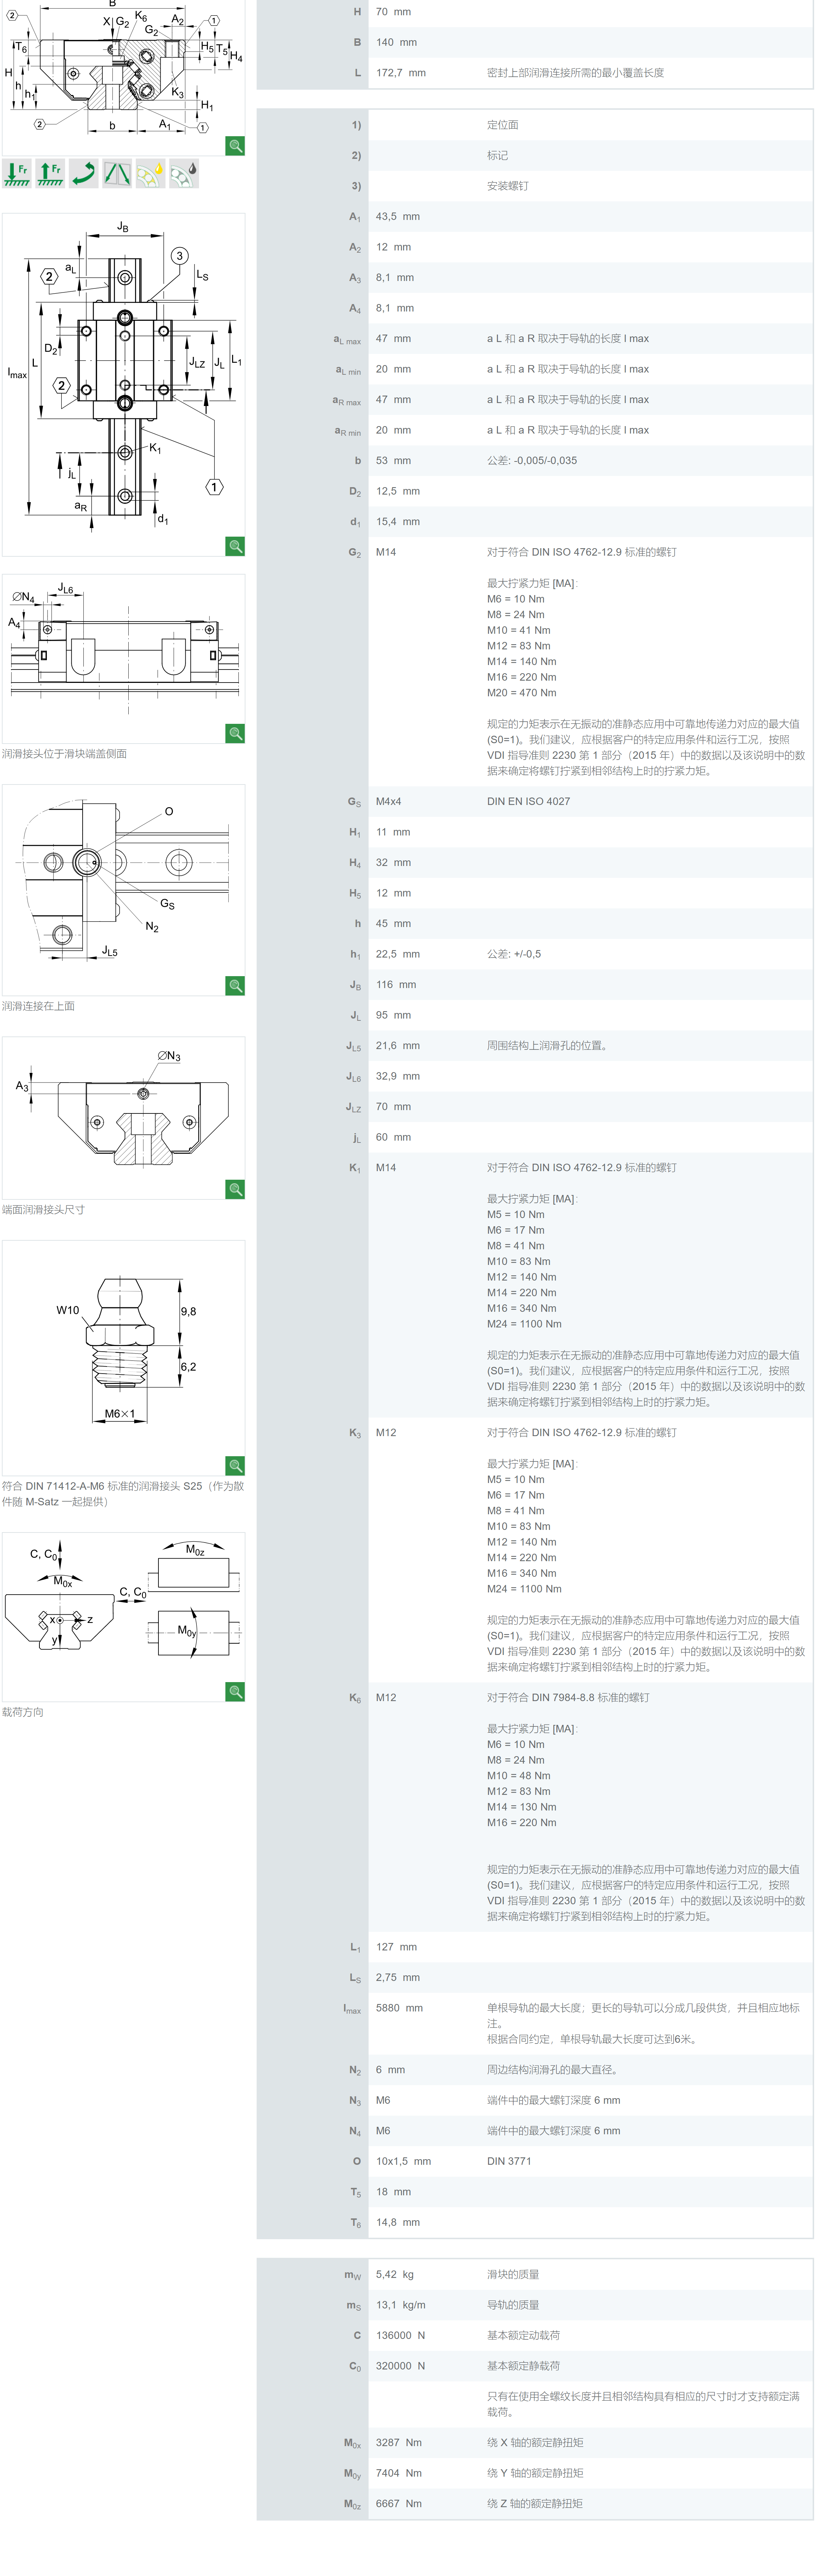Open the W10 M6×1 grease nipple drawing
The height and width of the screenshot is (2576, 816).
tap(123, 1358)
